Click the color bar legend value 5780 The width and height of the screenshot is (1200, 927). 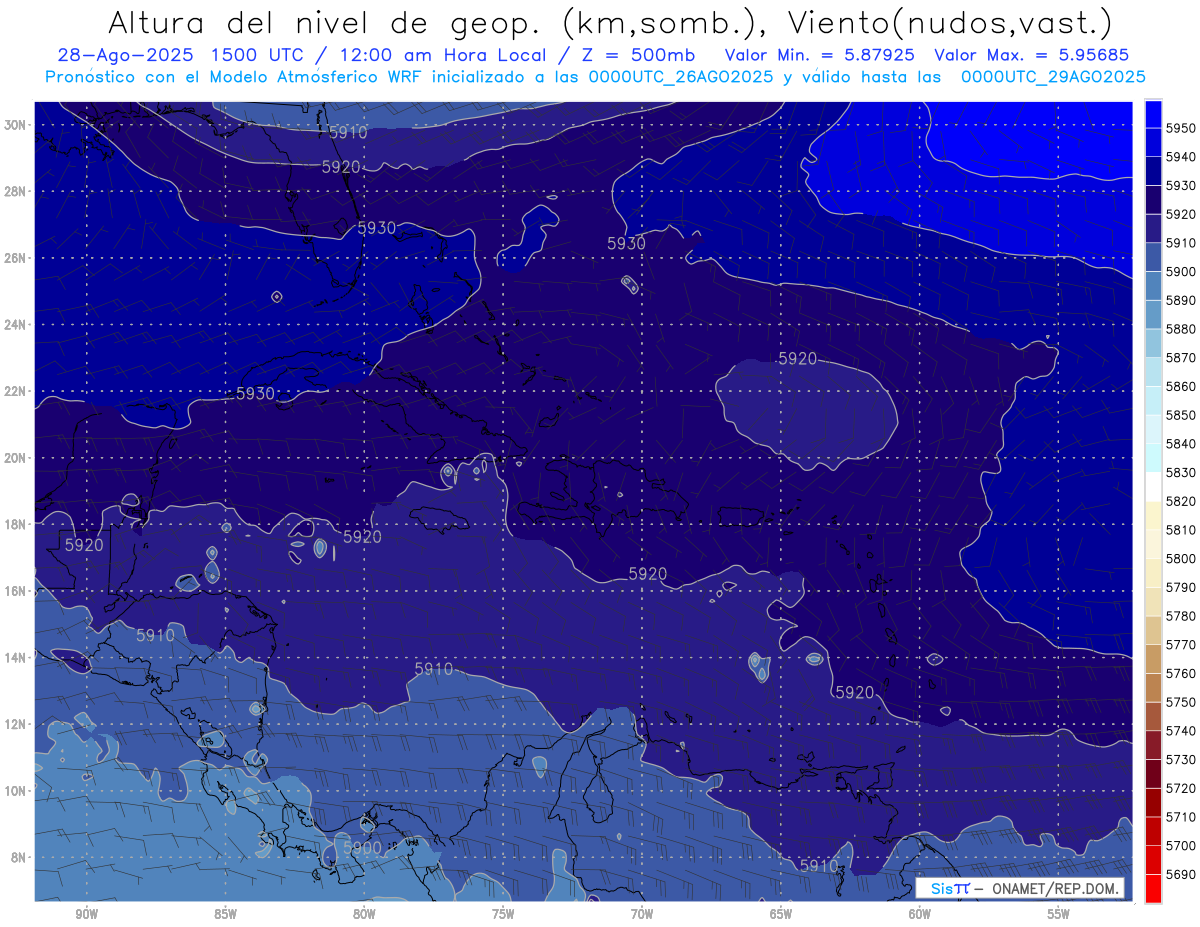(x=1180, y=616)
